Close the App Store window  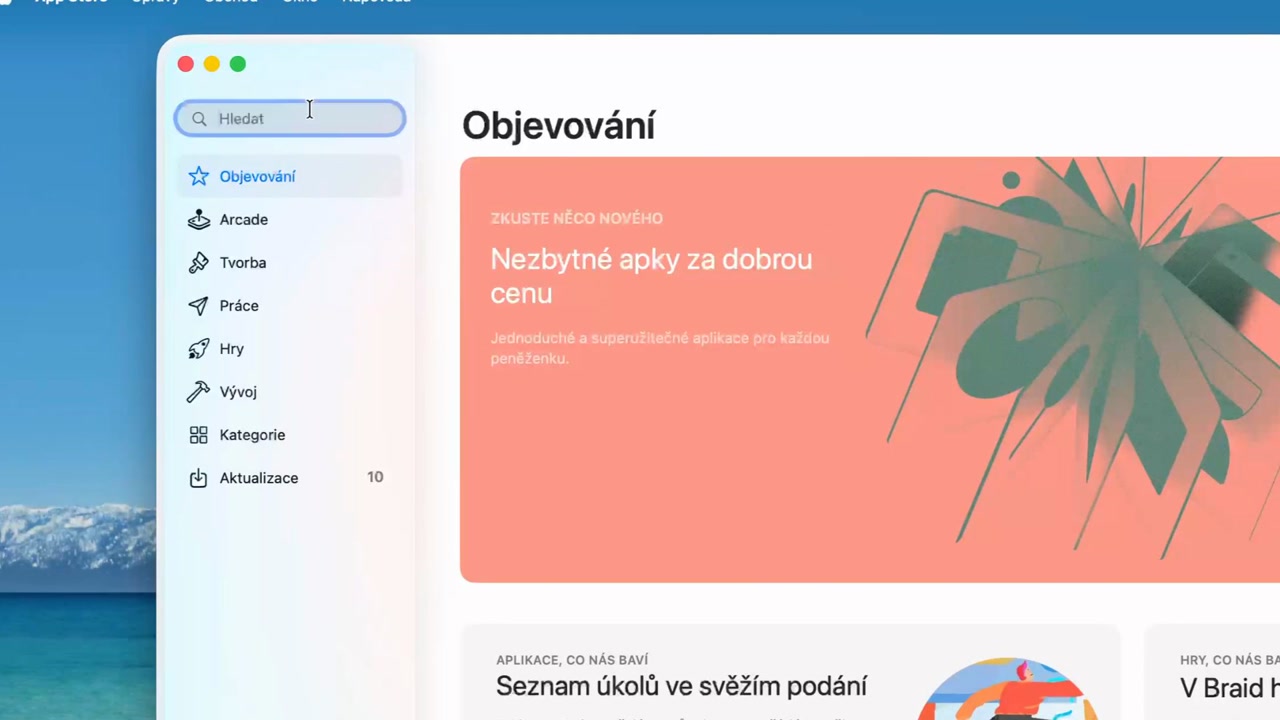186,64
